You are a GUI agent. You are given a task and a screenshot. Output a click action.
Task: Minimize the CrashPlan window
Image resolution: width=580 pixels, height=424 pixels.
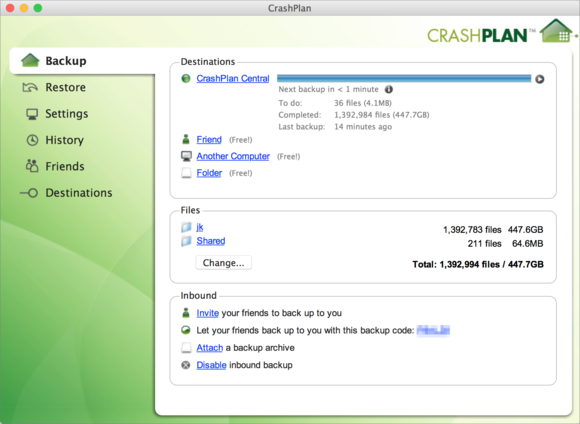[x=24, y=8]
